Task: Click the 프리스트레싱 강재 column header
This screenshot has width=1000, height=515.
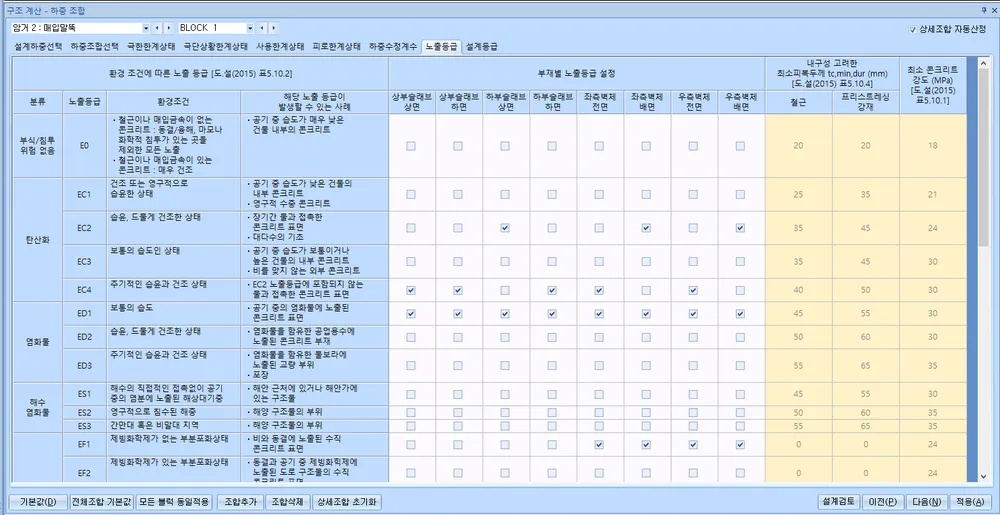Action: [865, 101]
